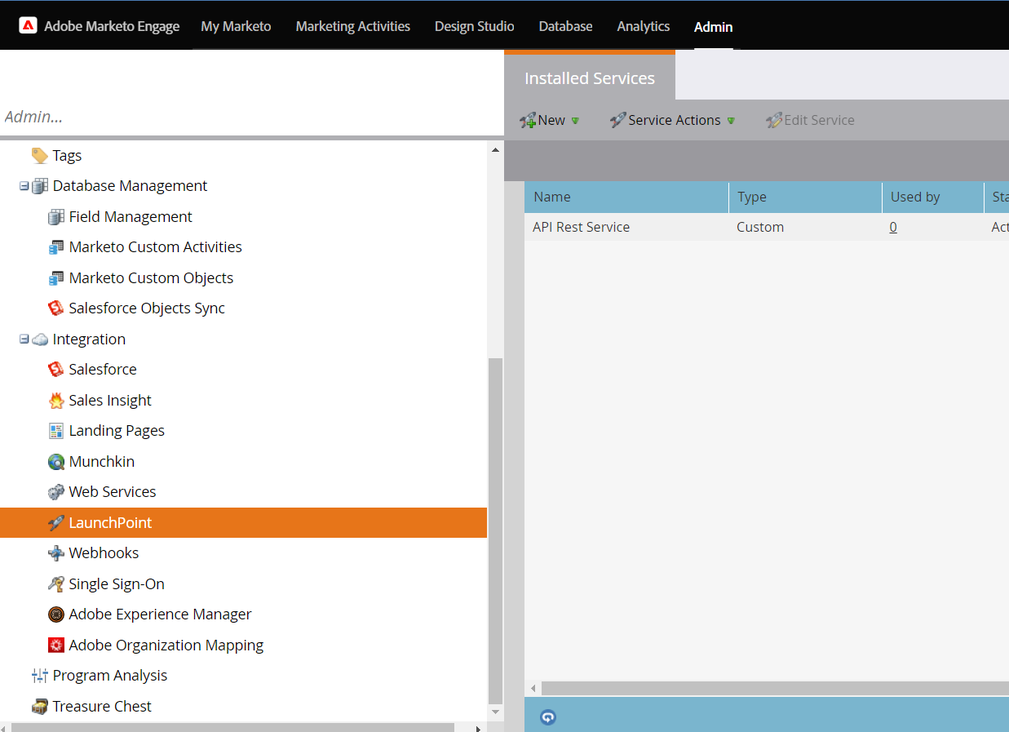Select the API Rest Service row
Screen dimensions: 1009x732
coord(766,227)
